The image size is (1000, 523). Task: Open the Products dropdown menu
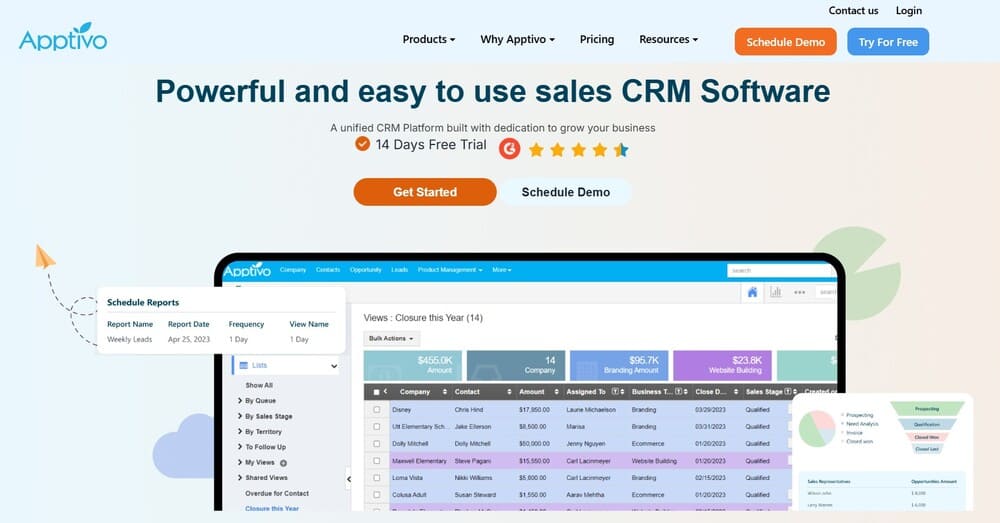[429, 40]
